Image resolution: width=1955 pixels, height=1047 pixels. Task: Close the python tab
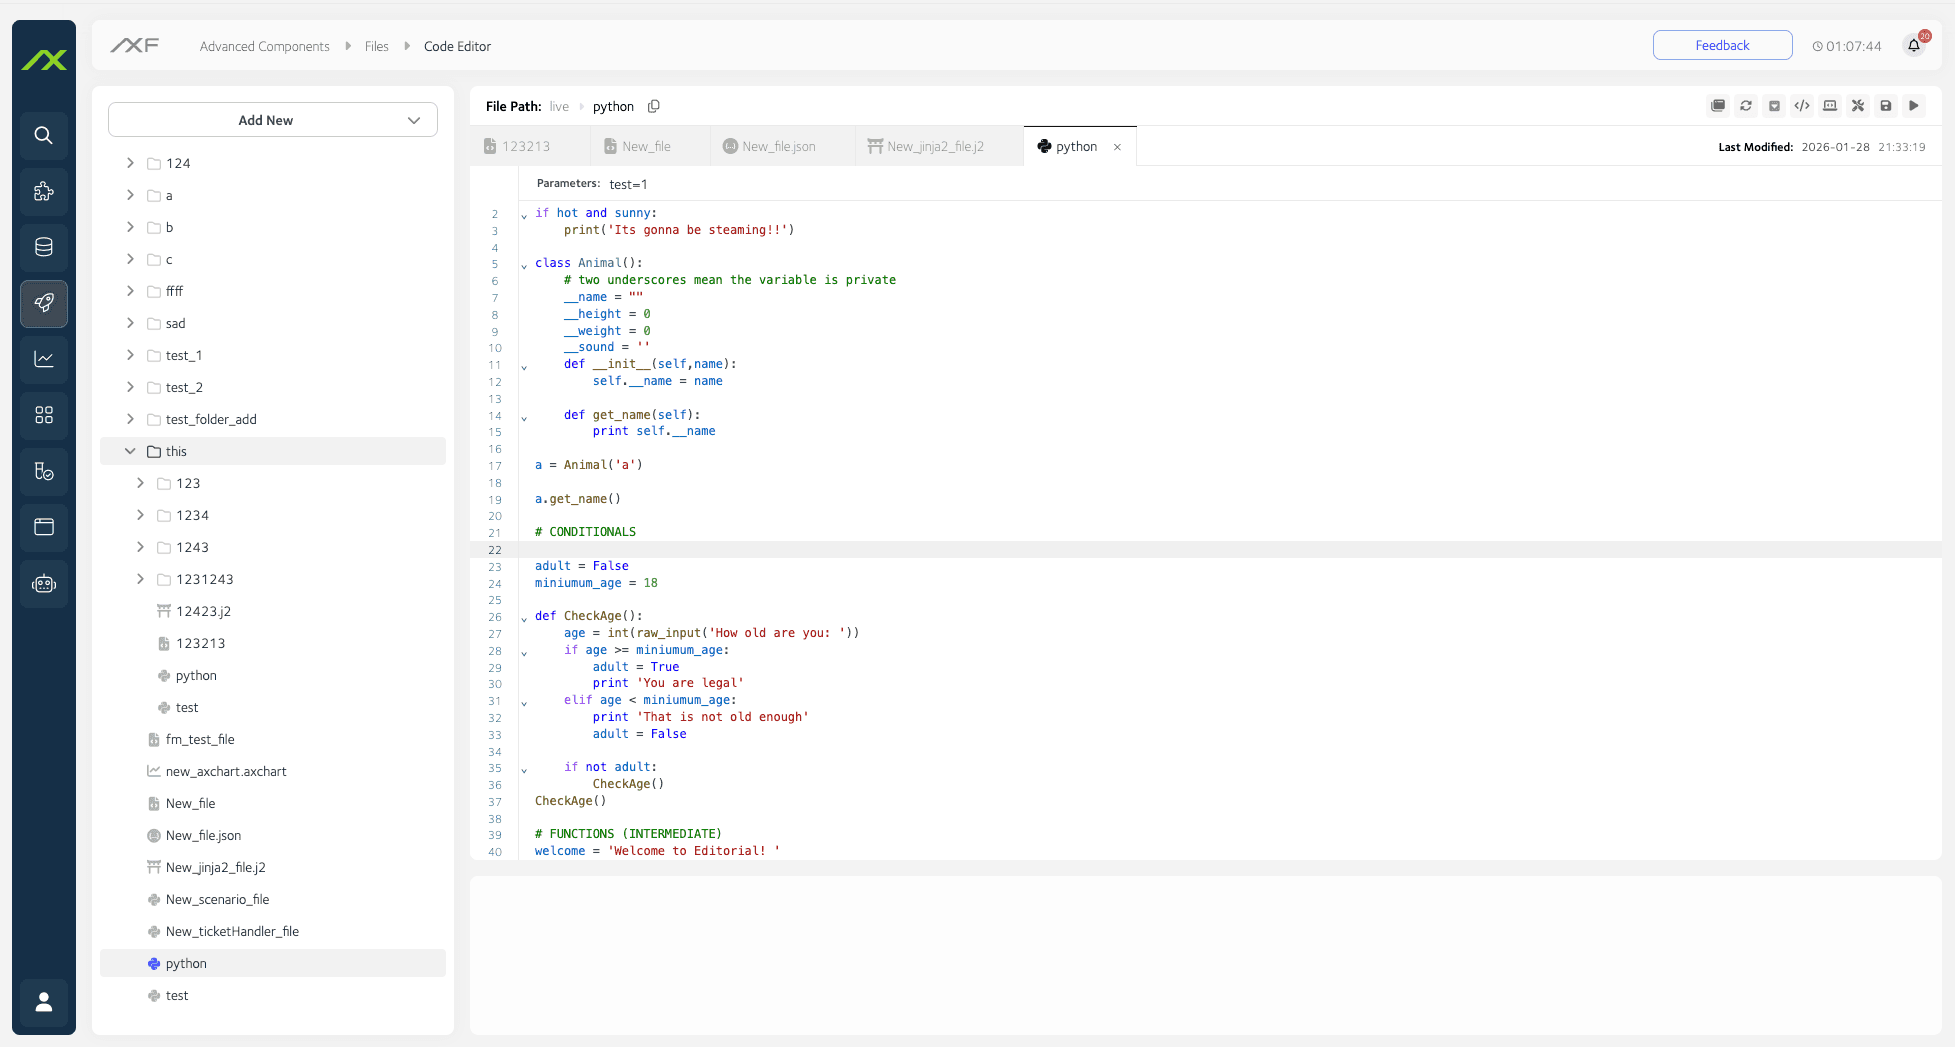(x=1117, y=147)
